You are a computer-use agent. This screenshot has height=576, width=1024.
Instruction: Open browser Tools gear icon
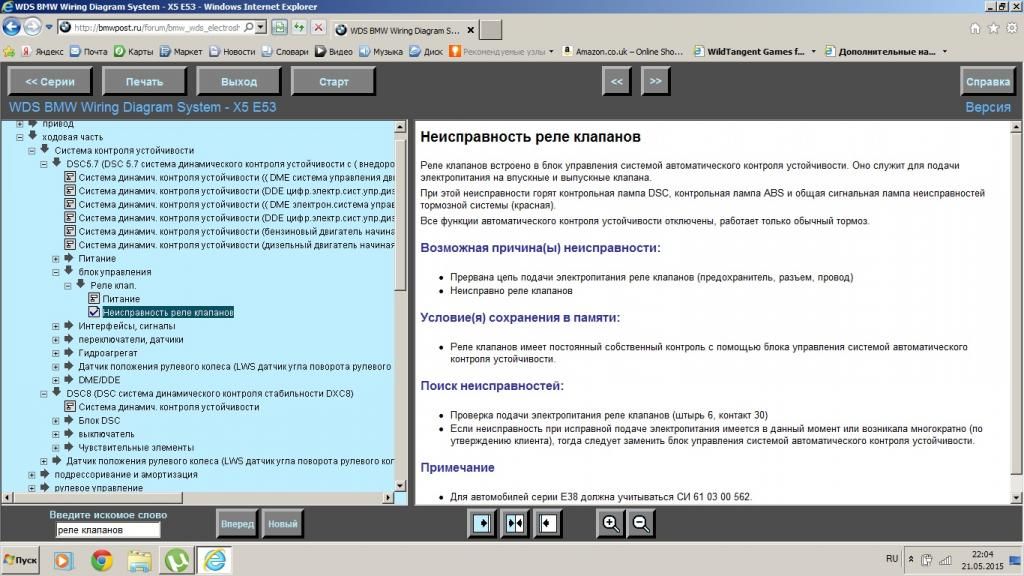[x=1012, y=28]
